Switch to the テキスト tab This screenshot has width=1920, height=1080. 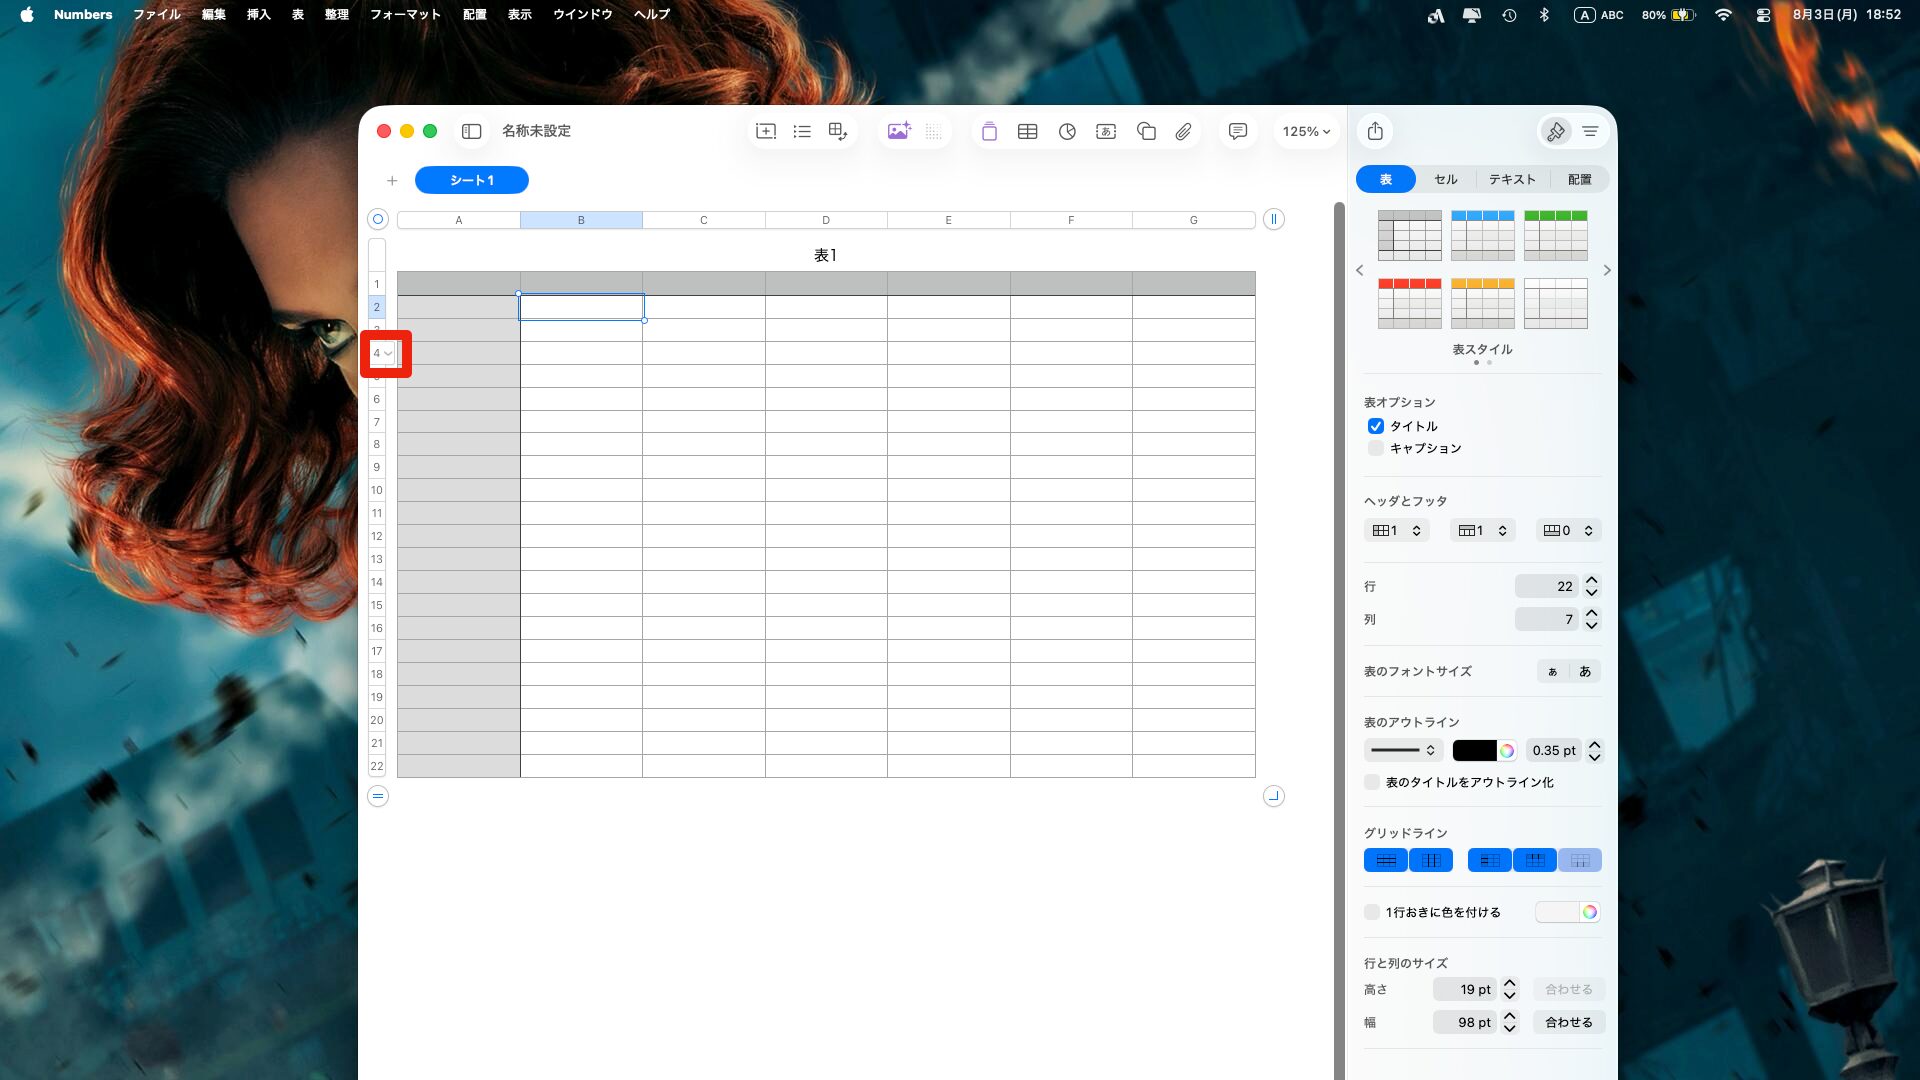[x=1512, y=179]
